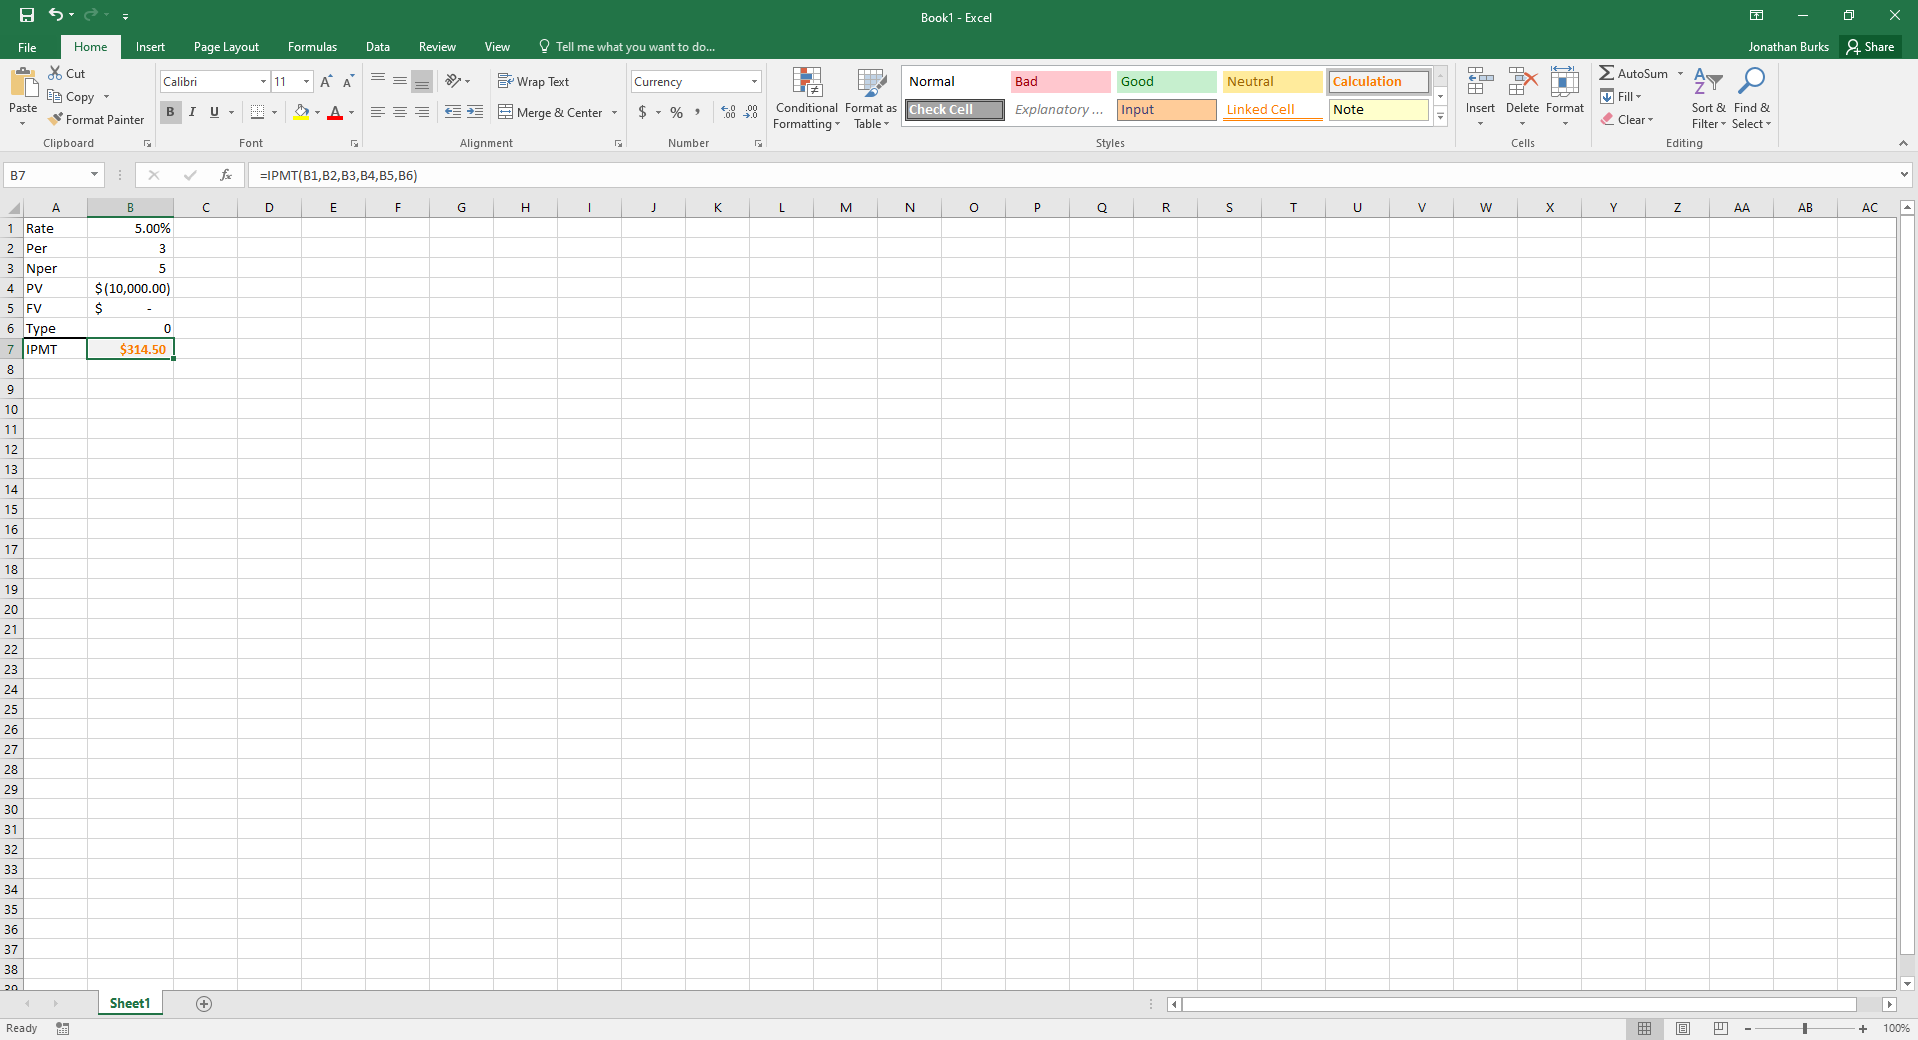Click the Format Painter icon
This screenshot has height=1040, width=1918.
[56, 119]
